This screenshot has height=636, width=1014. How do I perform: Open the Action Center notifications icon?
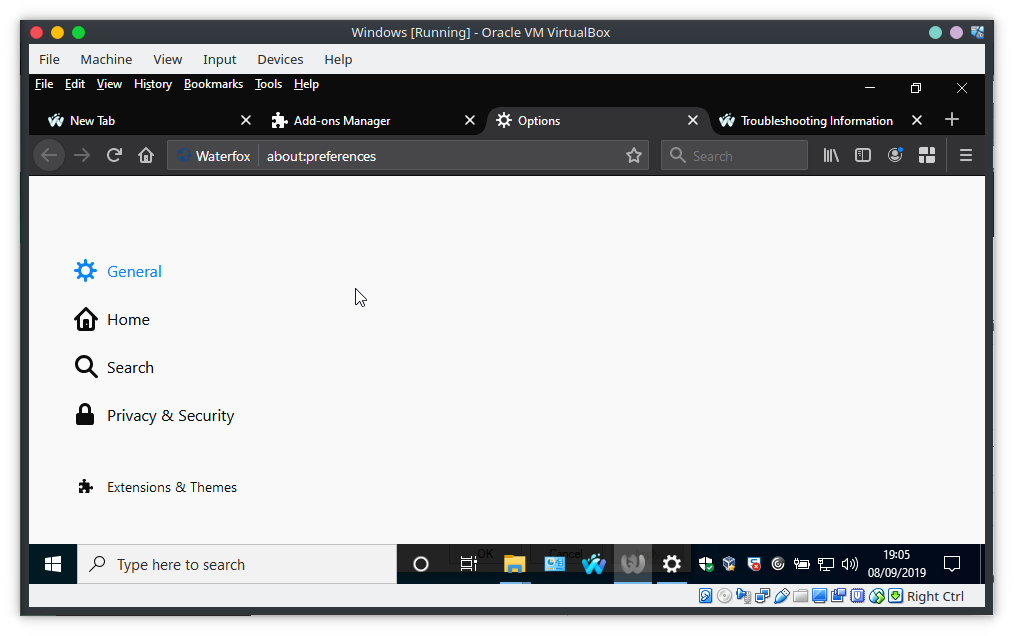(952, 564)
